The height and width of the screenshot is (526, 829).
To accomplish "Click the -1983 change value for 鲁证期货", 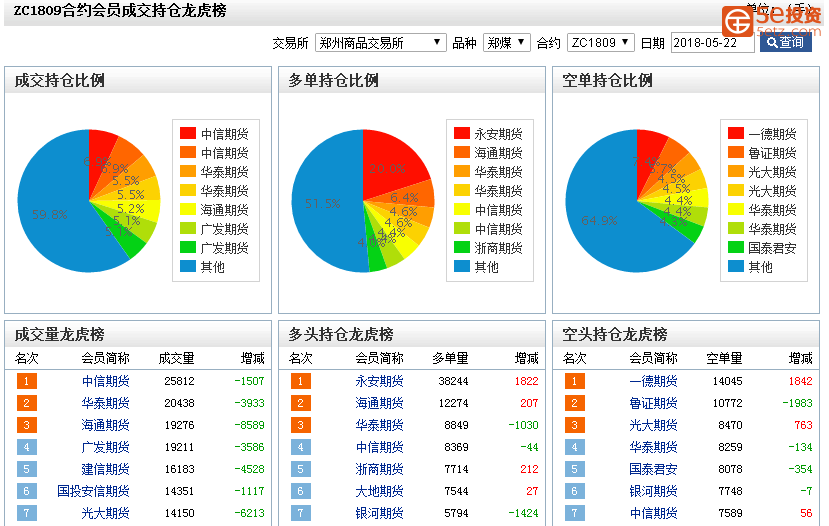I will tap(797, 403).
